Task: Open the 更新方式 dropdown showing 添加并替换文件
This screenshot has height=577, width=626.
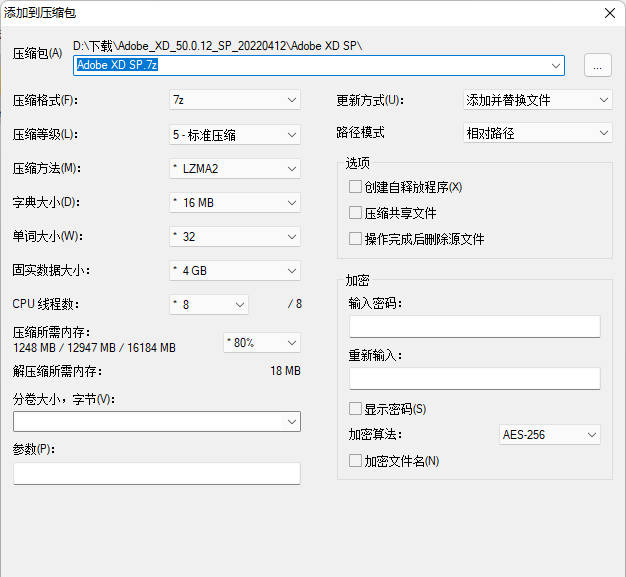Action: pyautogui.click(x=537, y=100)
